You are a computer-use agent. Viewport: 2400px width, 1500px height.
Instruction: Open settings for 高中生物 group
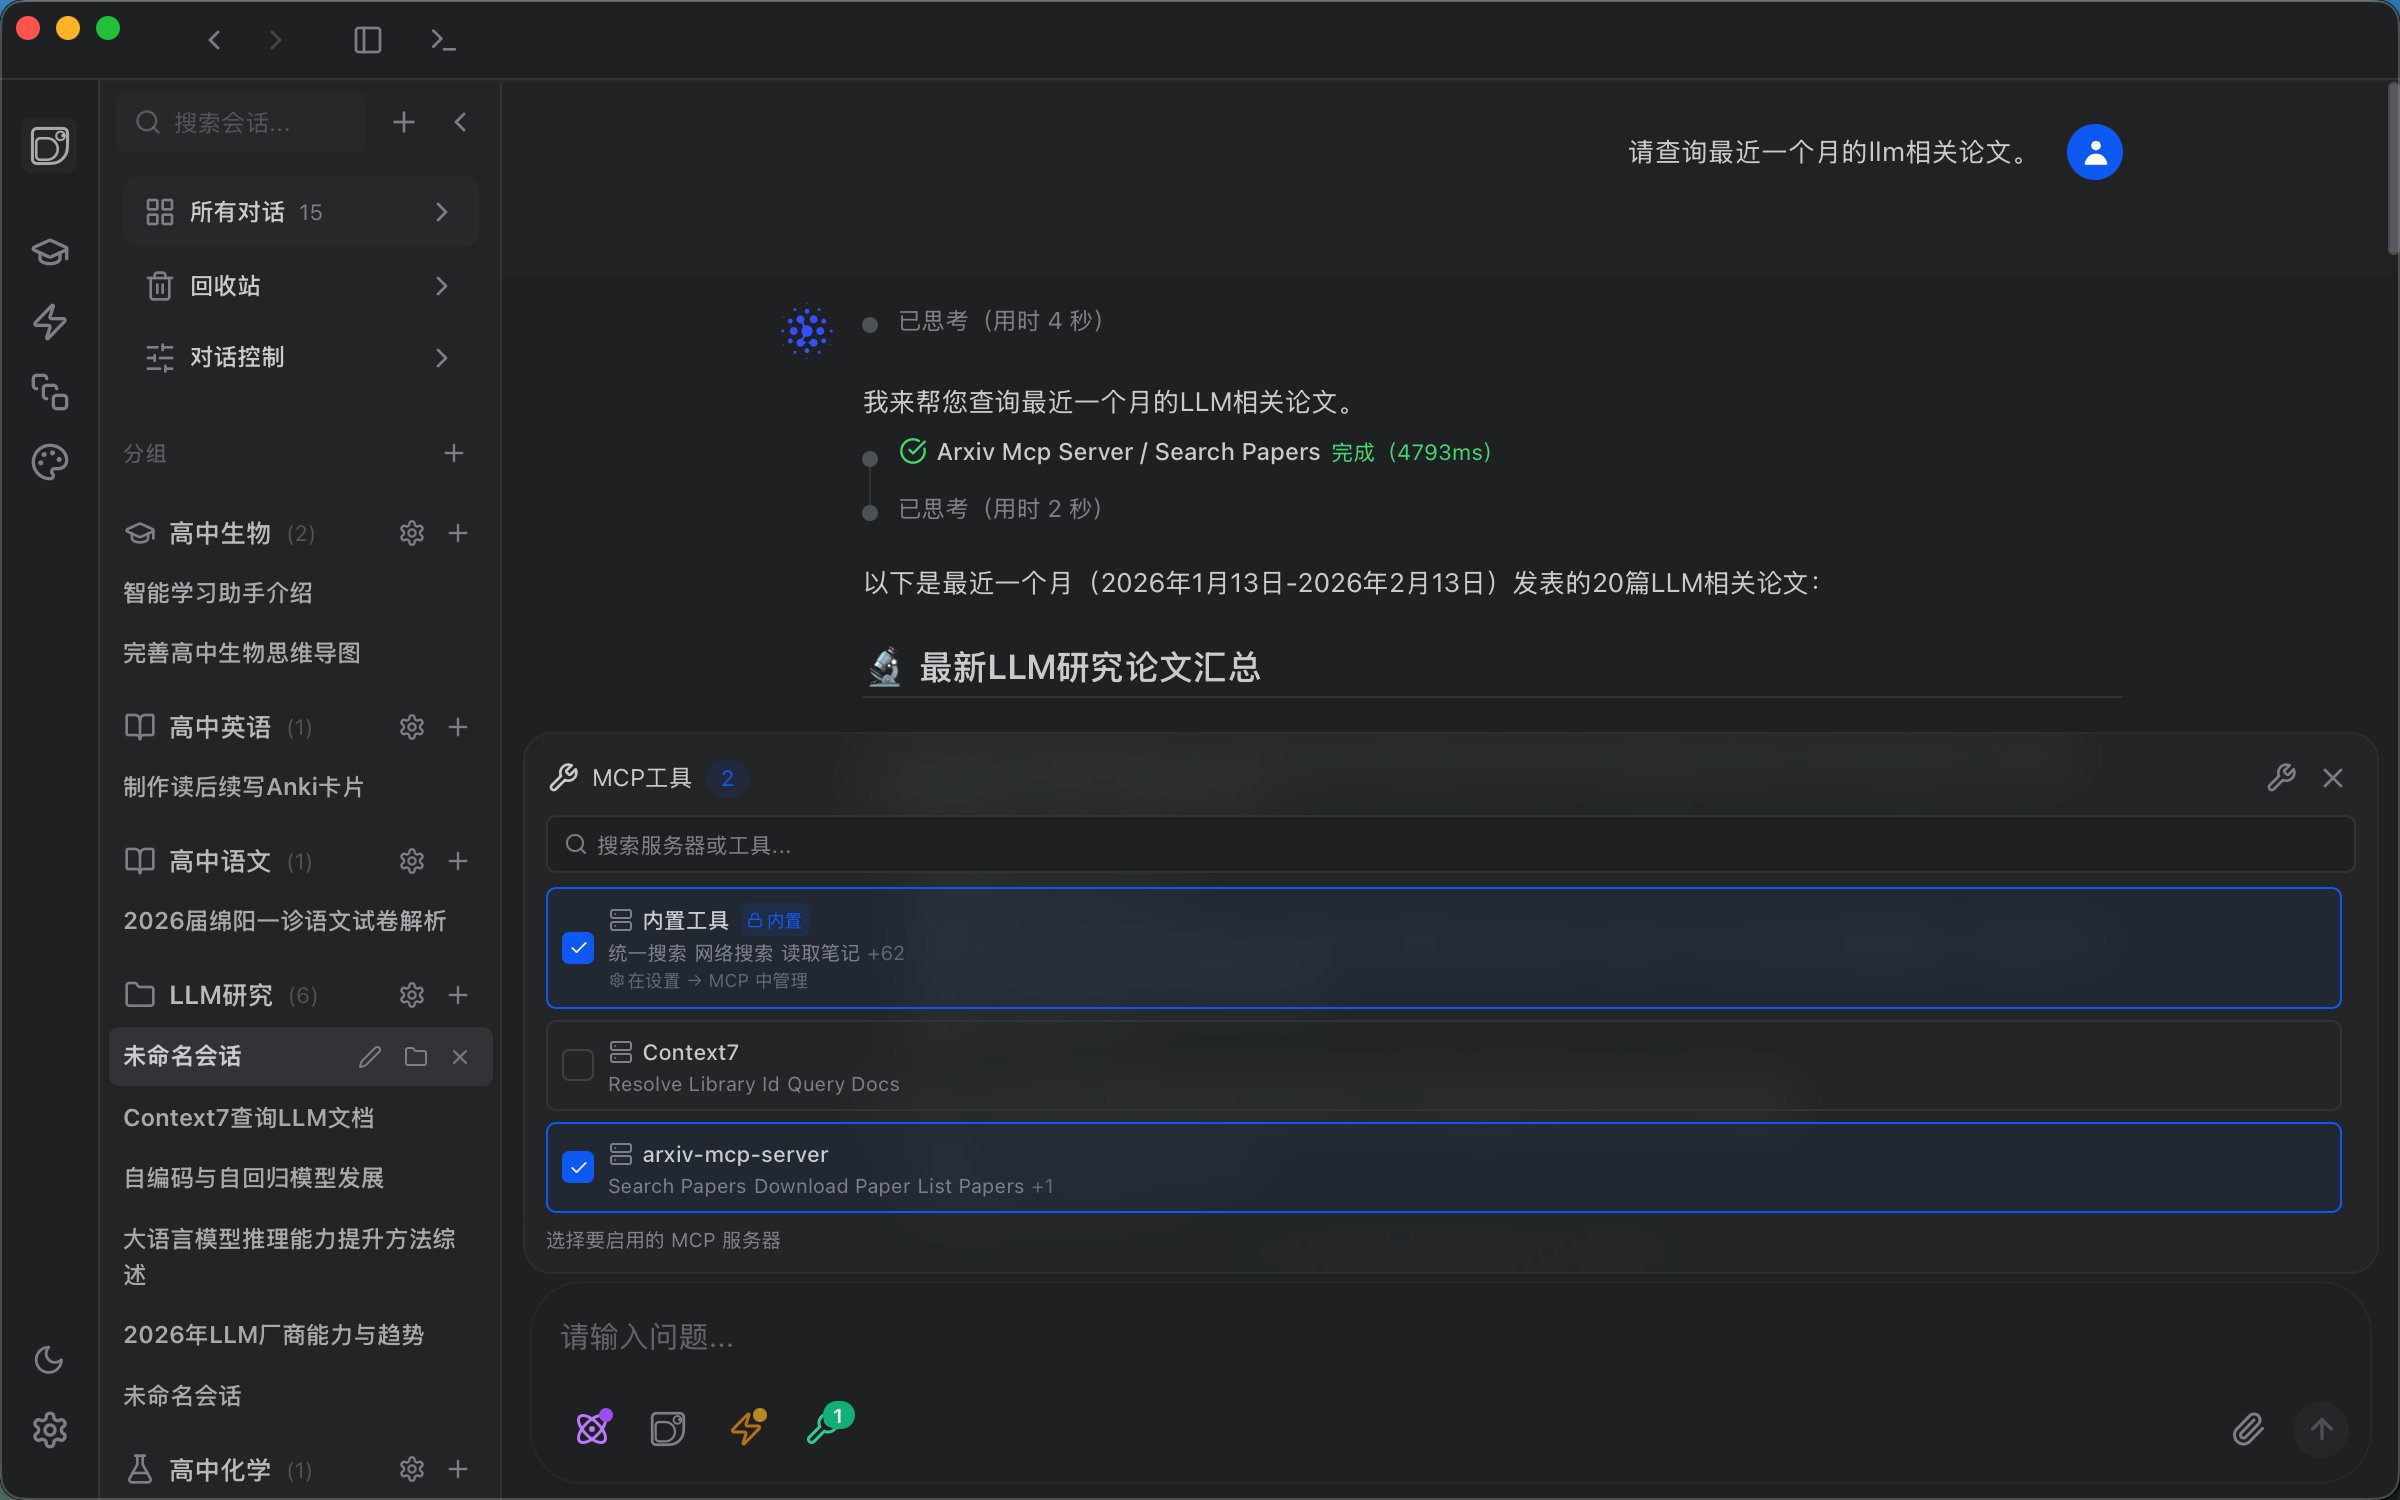point(412,533)
